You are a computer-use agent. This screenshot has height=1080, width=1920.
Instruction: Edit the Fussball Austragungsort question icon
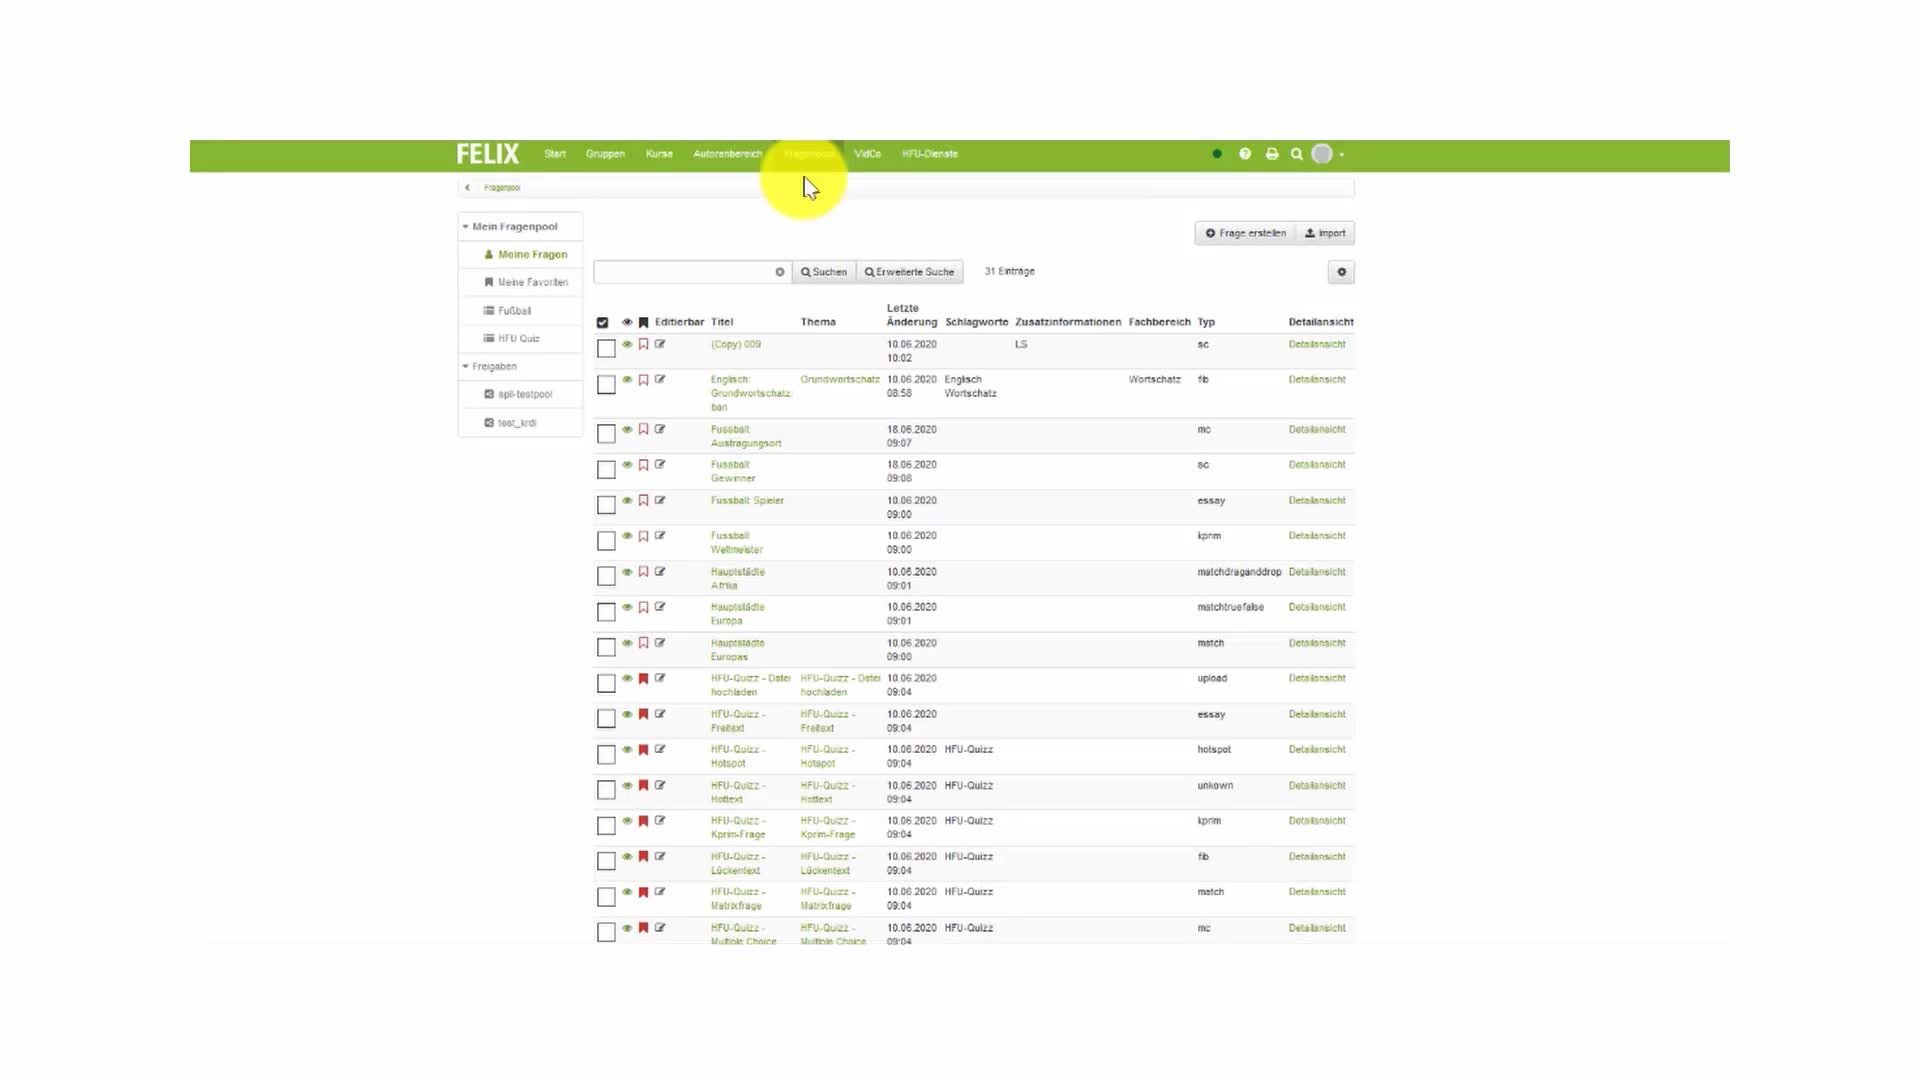coord(660,429)
